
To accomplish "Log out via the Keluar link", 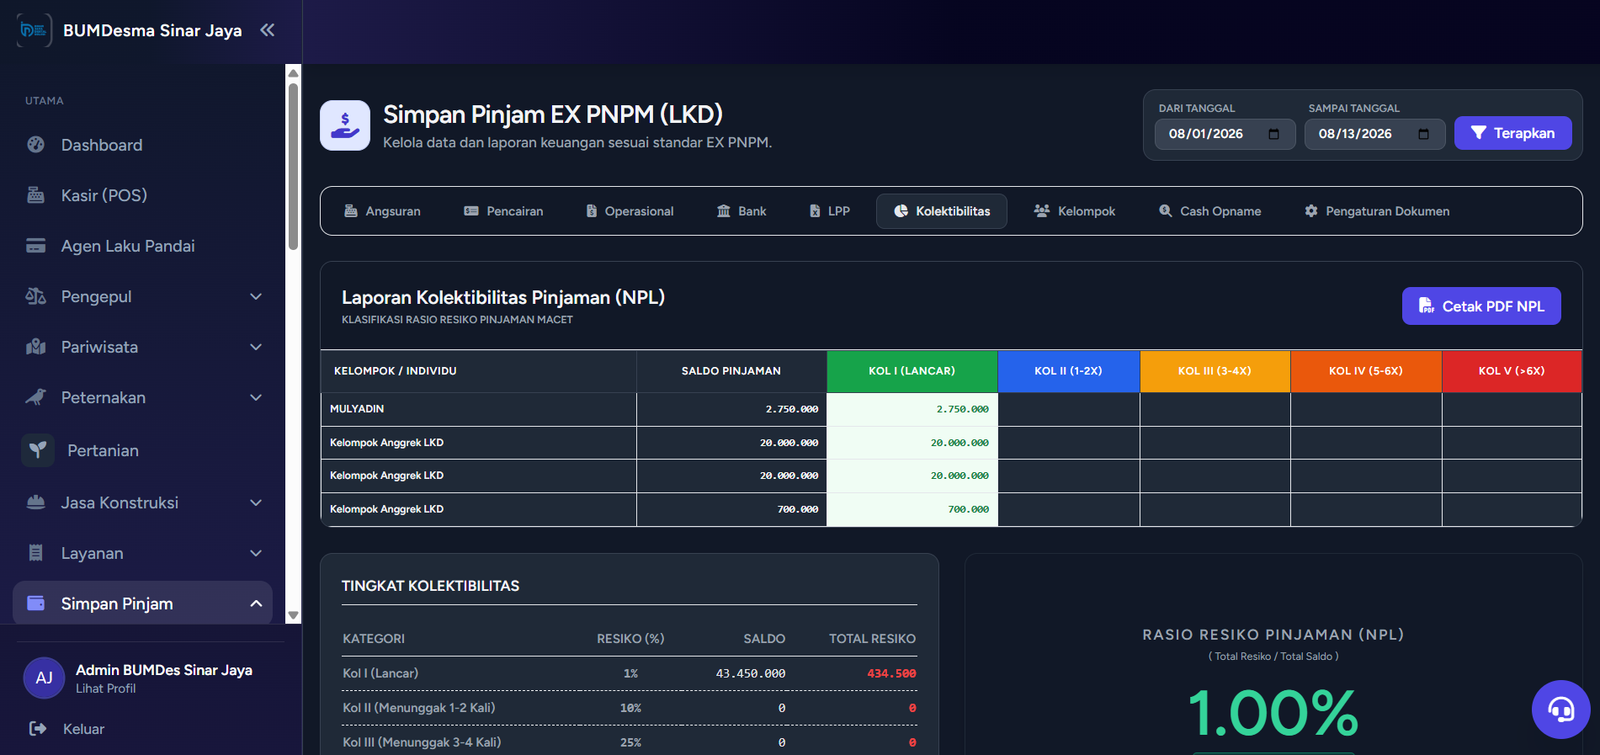I will pos(84,729).
